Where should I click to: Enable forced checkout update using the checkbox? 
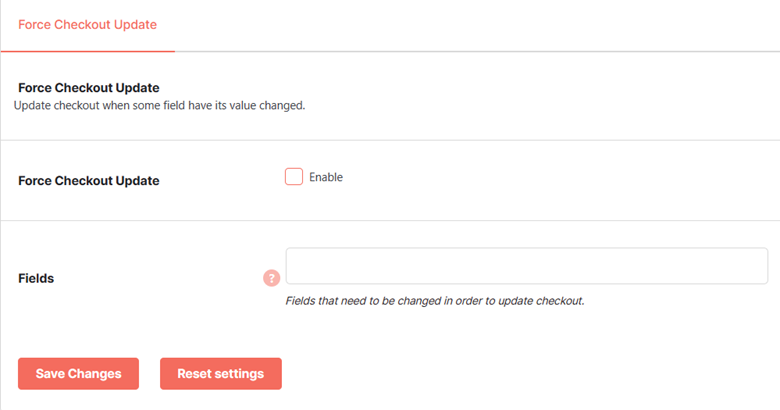pyautogui.click(x=293, y=177)
